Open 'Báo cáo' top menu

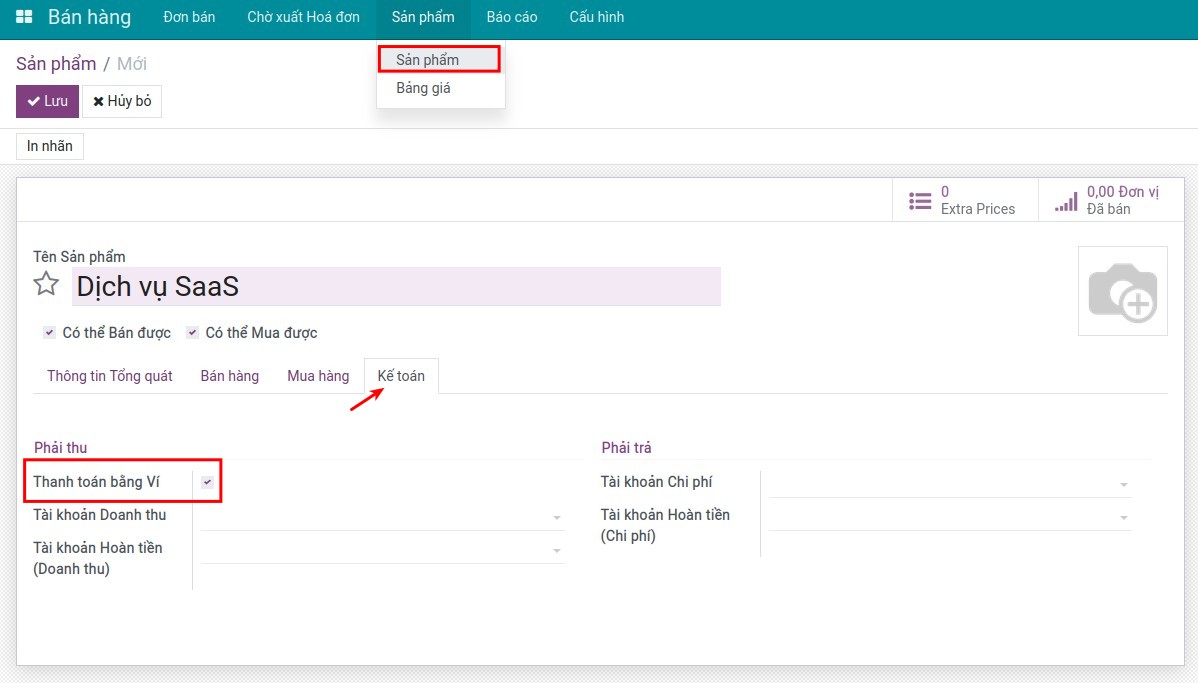[x=512, y=17]
